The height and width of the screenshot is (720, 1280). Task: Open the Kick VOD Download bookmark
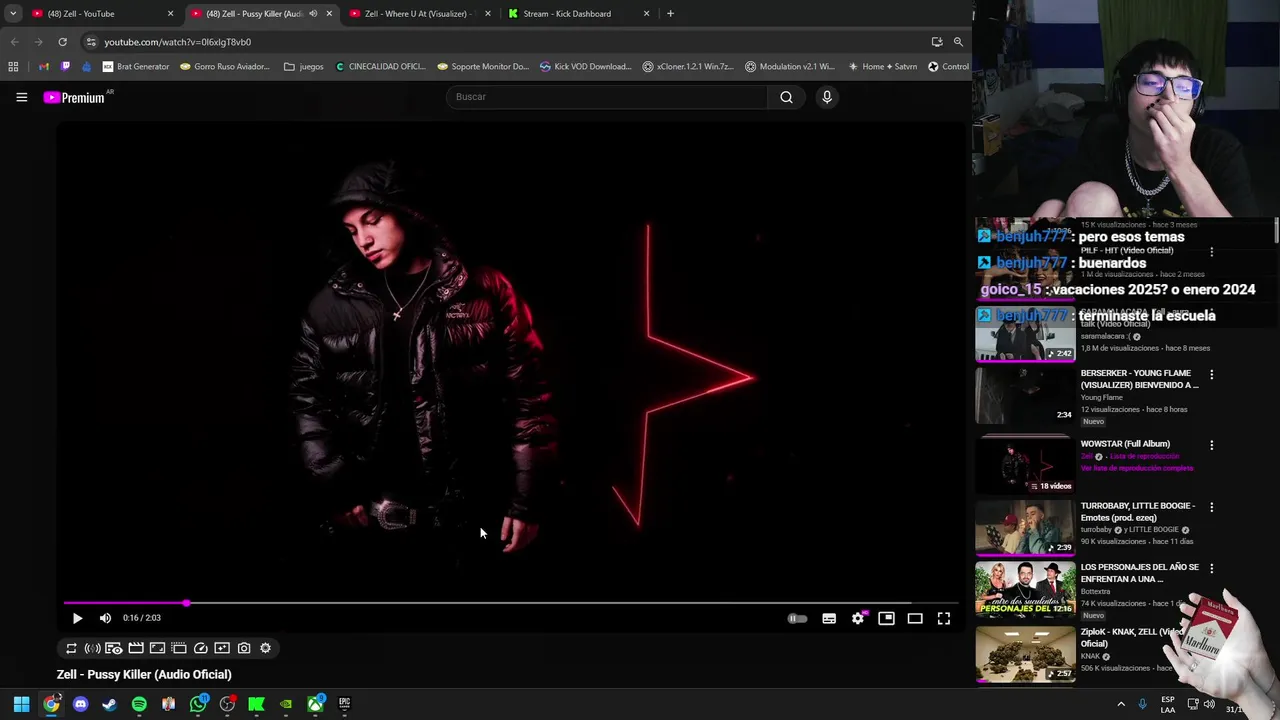585,67
